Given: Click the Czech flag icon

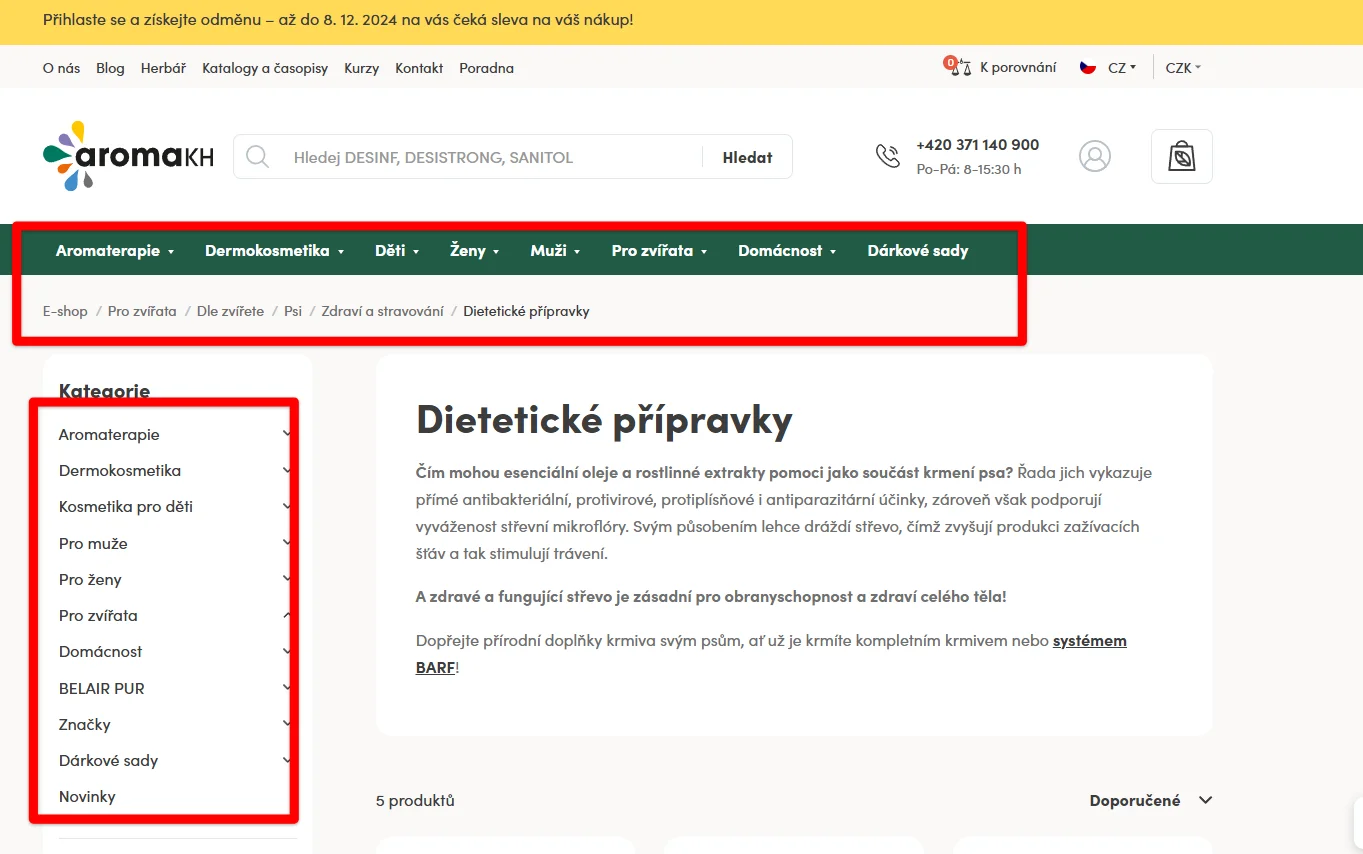Looking at the screenshot, I should coord(1088,68).
